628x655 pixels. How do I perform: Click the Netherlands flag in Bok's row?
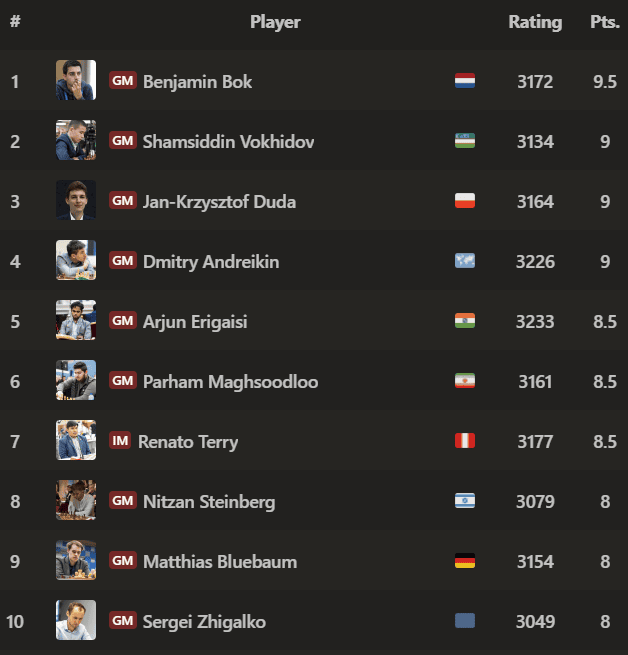click(464, 81)
